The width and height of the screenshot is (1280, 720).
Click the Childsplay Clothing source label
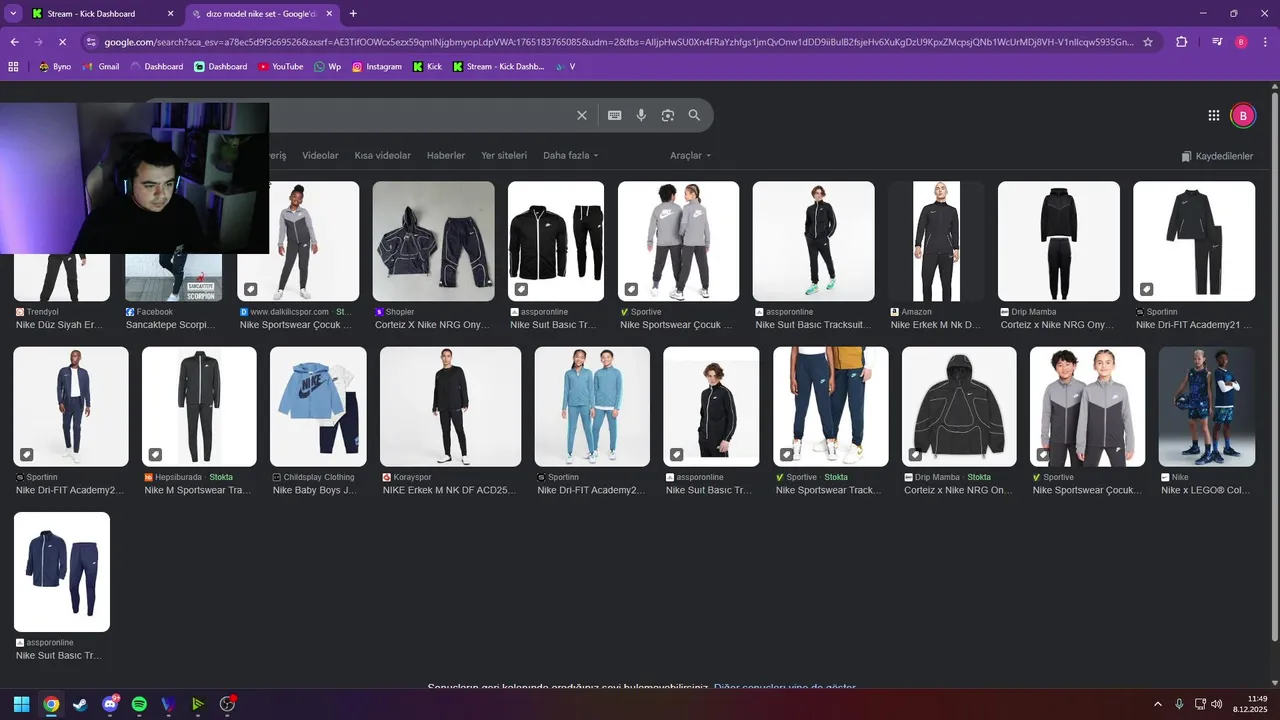coord(319,477)
